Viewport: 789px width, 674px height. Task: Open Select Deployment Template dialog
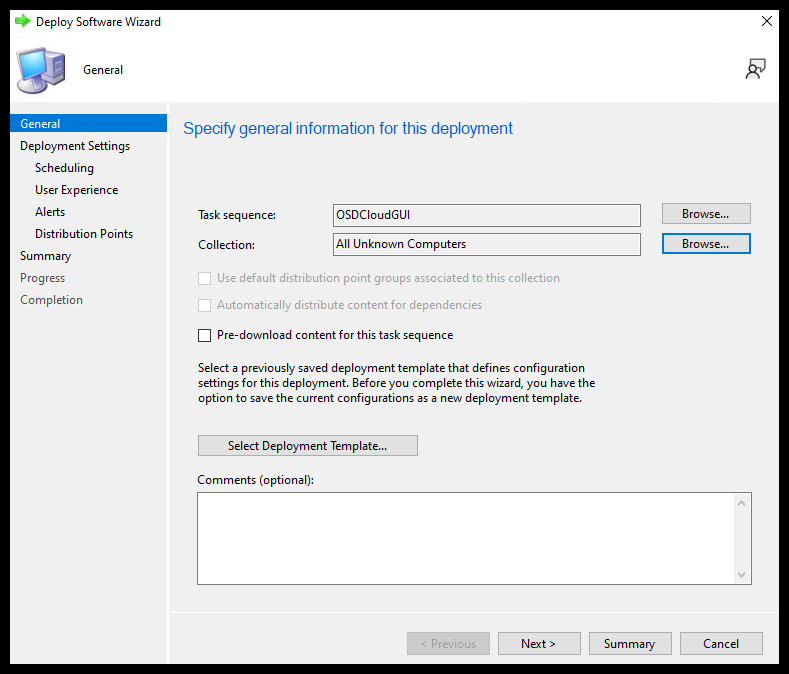(307, 445)
